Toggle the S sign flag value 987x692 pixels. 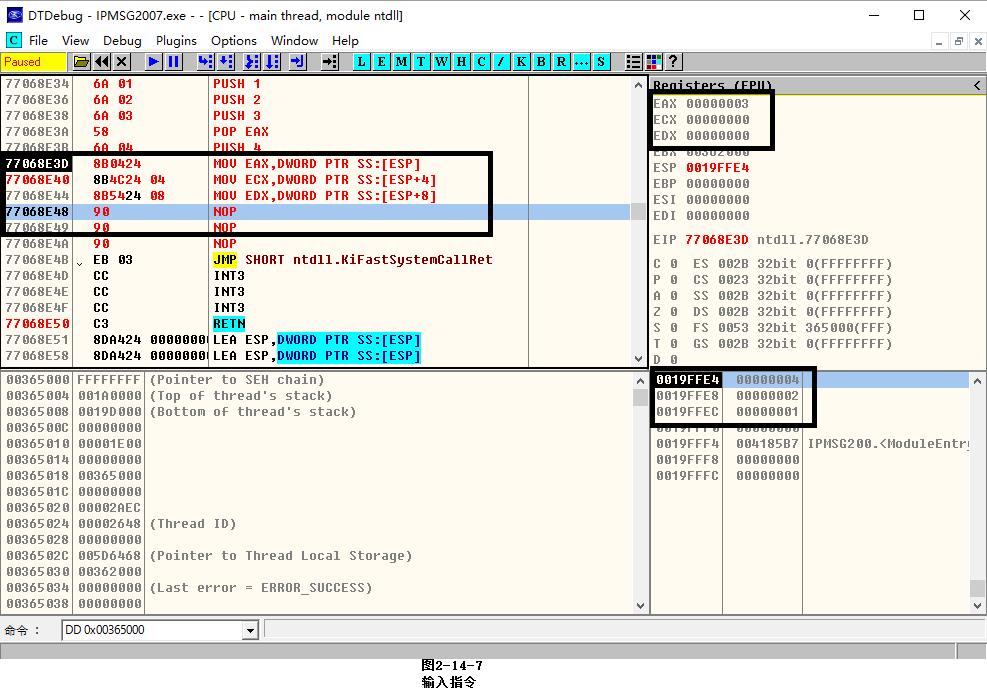(x=673, y=328)
